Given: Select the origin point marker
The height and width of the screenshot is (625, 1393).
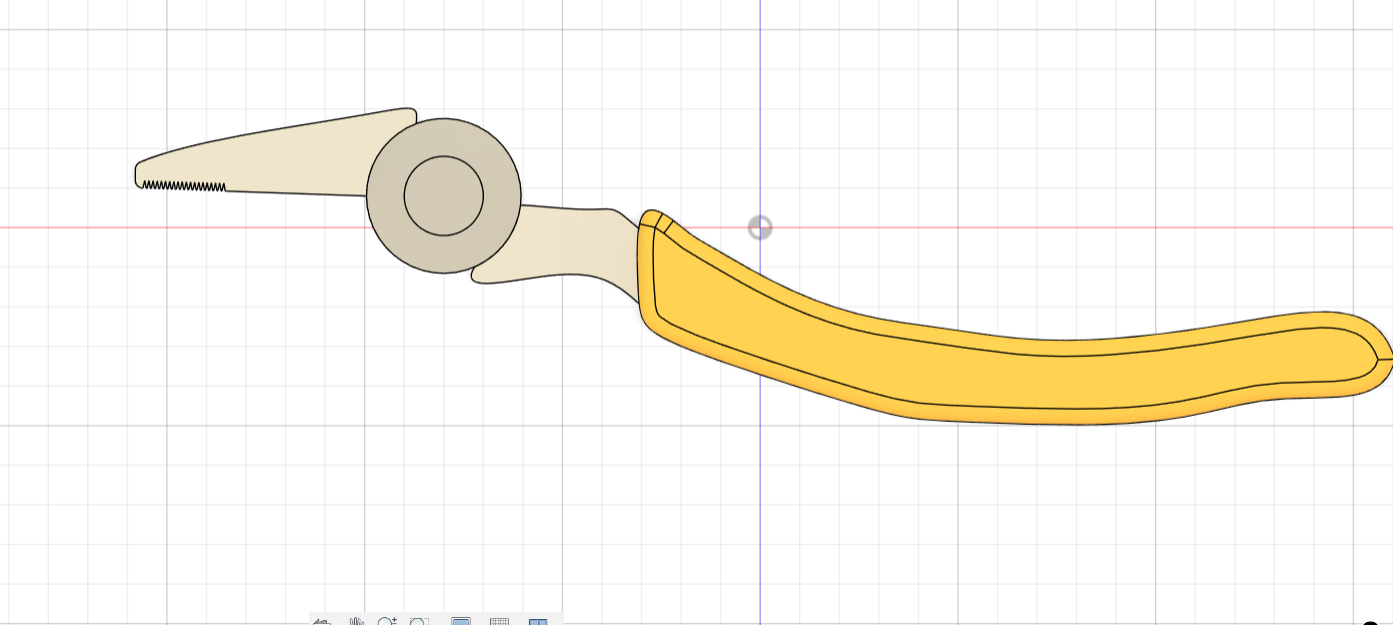Looking at the screenshot, I should 760,228.
